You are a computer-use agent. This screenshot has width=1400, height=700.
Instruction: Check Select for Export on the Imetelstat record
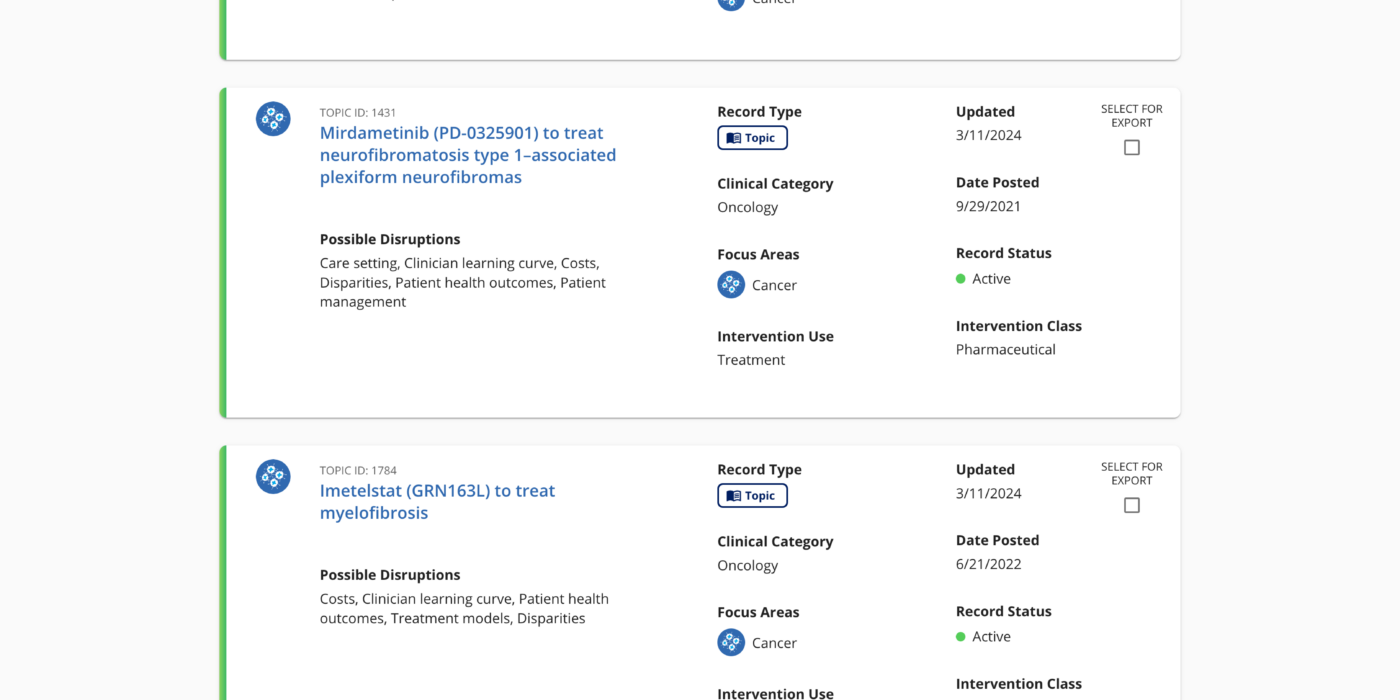coord(1131,505)
